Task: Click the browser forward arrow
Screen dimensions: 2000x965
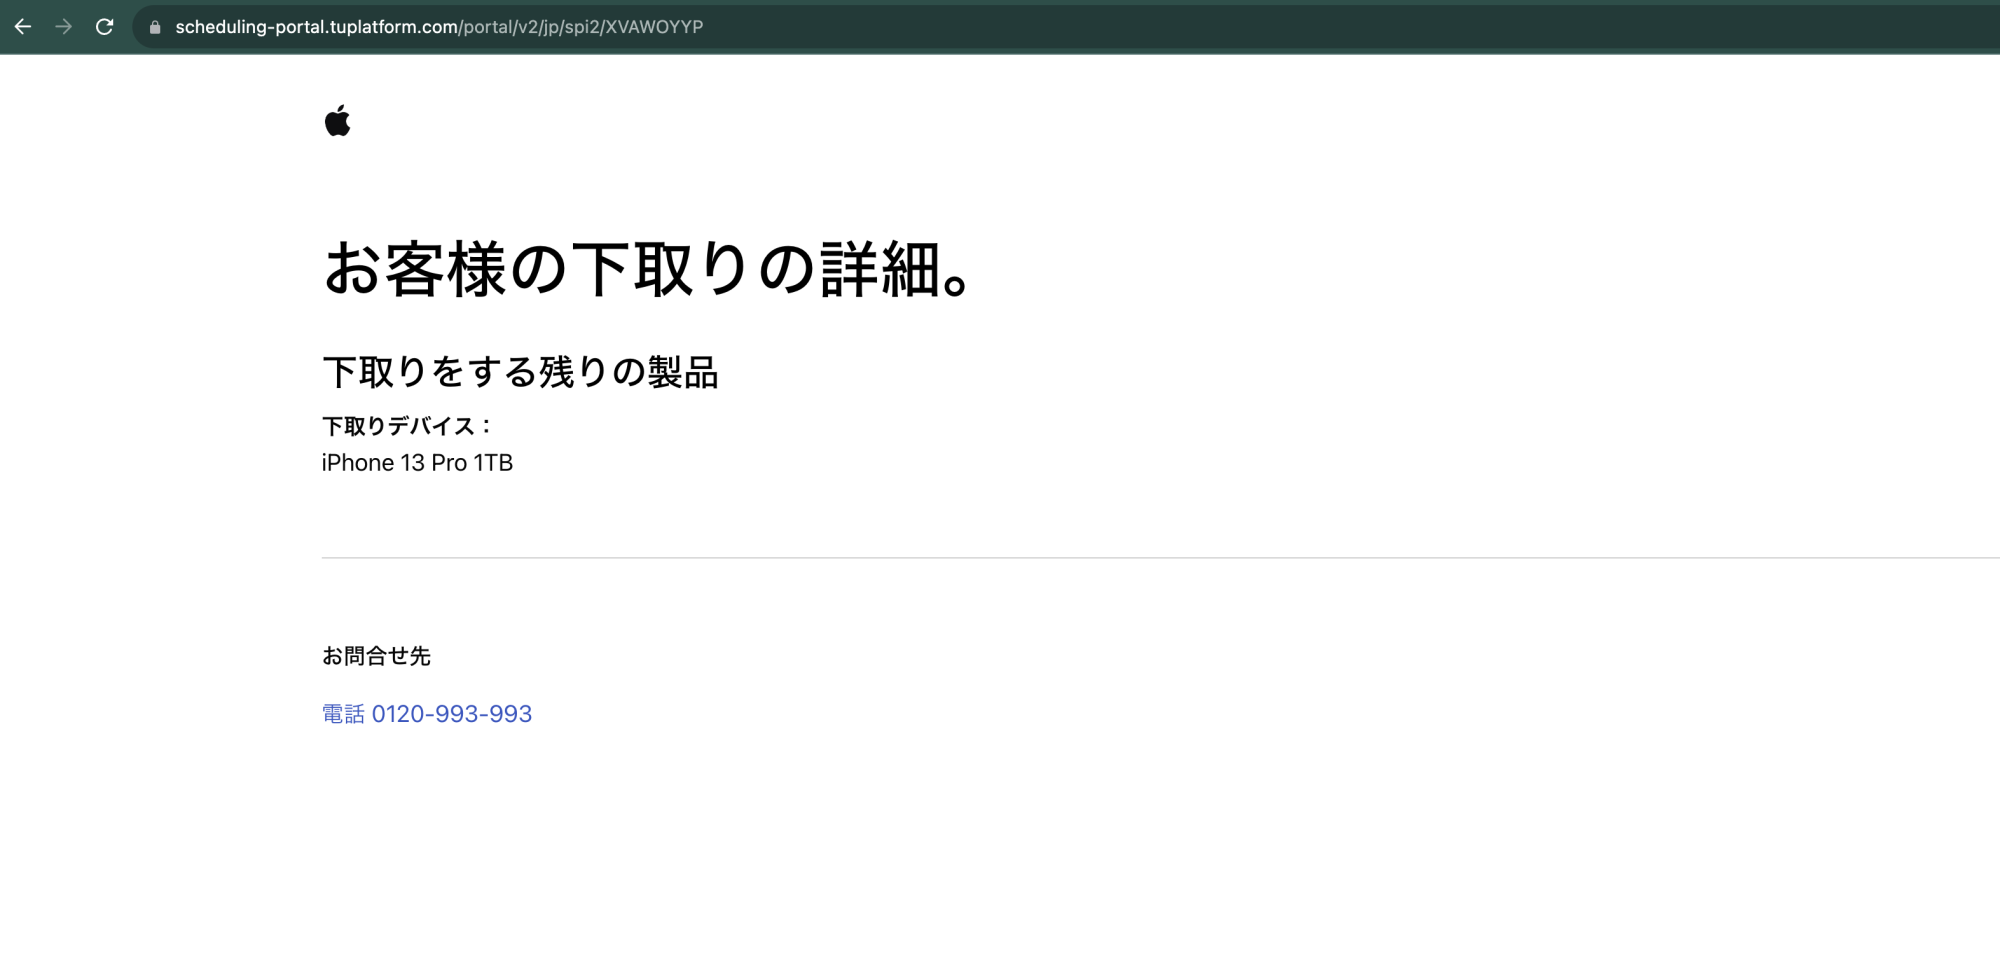Action: (x=64, y=27)
